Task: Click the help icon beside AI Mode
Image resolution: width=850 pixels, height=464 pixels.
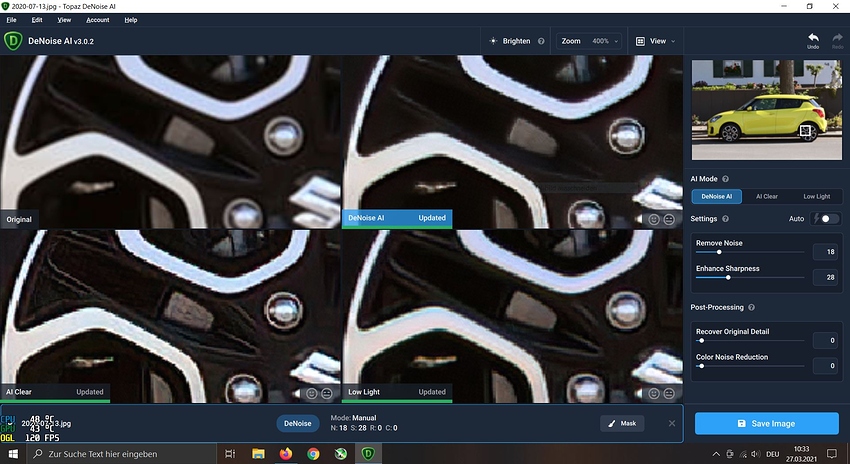Action: pyautogui.click(x=739, y=177)
